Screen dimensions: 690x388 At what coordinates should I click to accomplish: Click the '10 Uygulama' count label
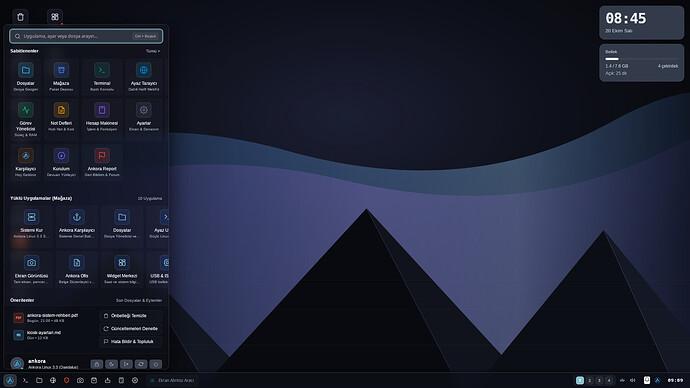click(150, 198)
